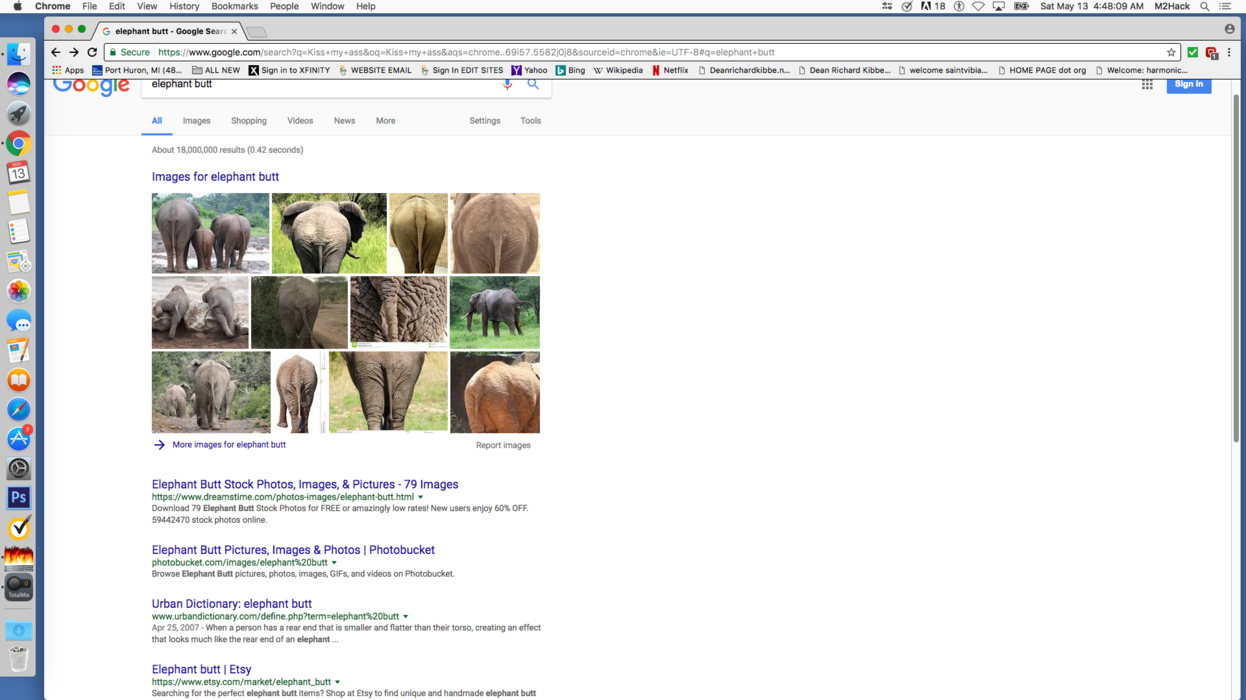Switch to the Videos search tab
The height and width of the screenshot is (700, 1246).
pos(300,121)
